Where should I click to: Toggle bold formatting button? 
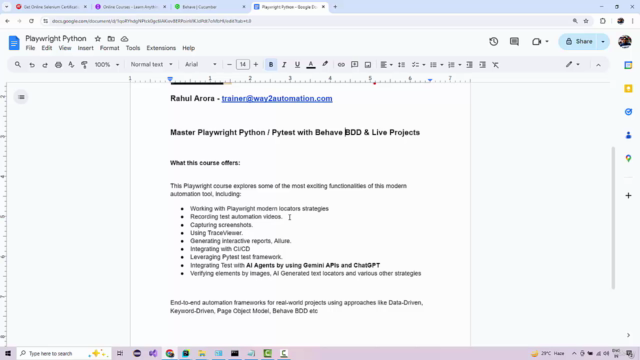click(271, 64)
